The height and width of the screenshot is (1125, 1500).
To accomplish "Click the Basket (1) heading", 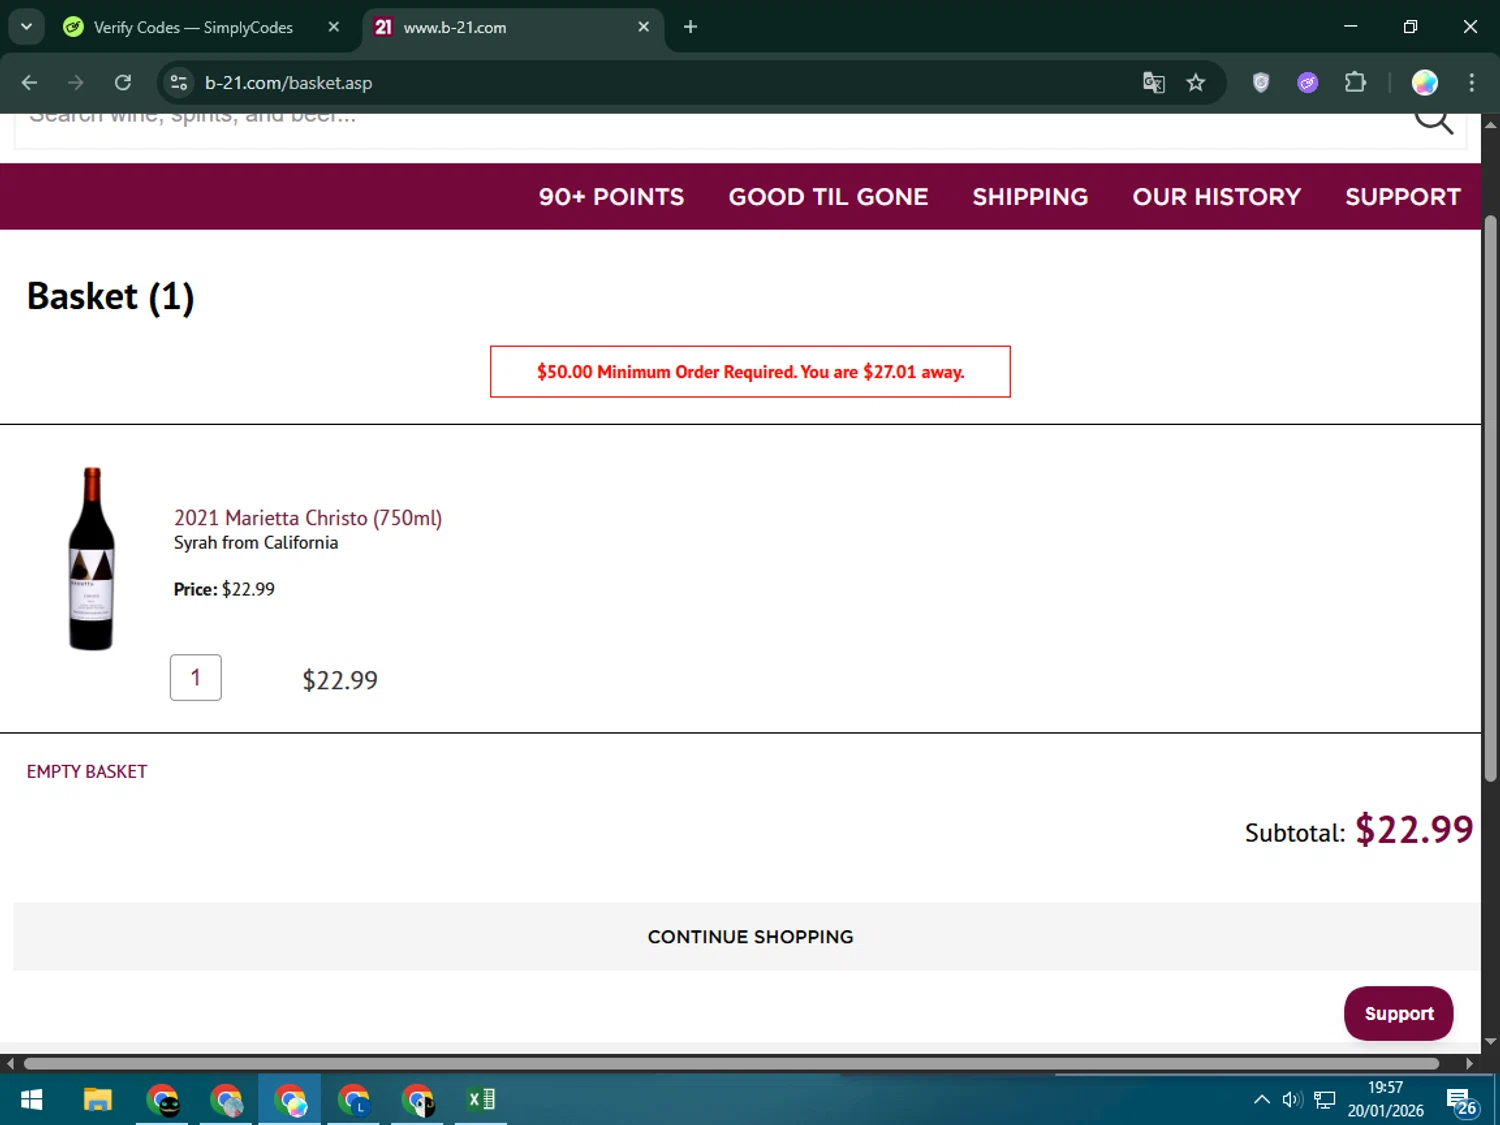I will [110, 297].
